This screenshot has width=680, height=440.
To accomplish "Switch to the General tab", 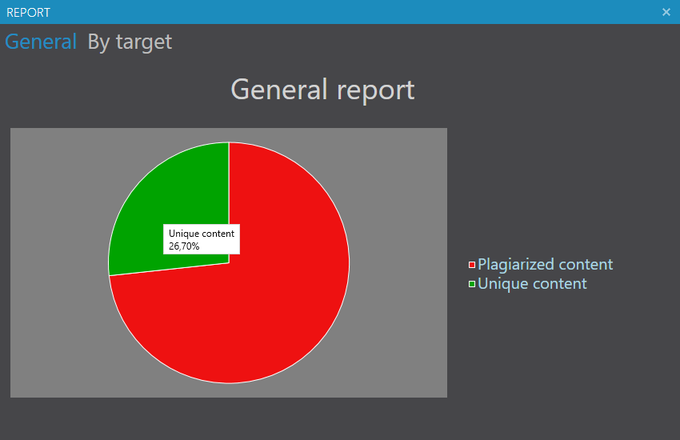I will 41,42.
